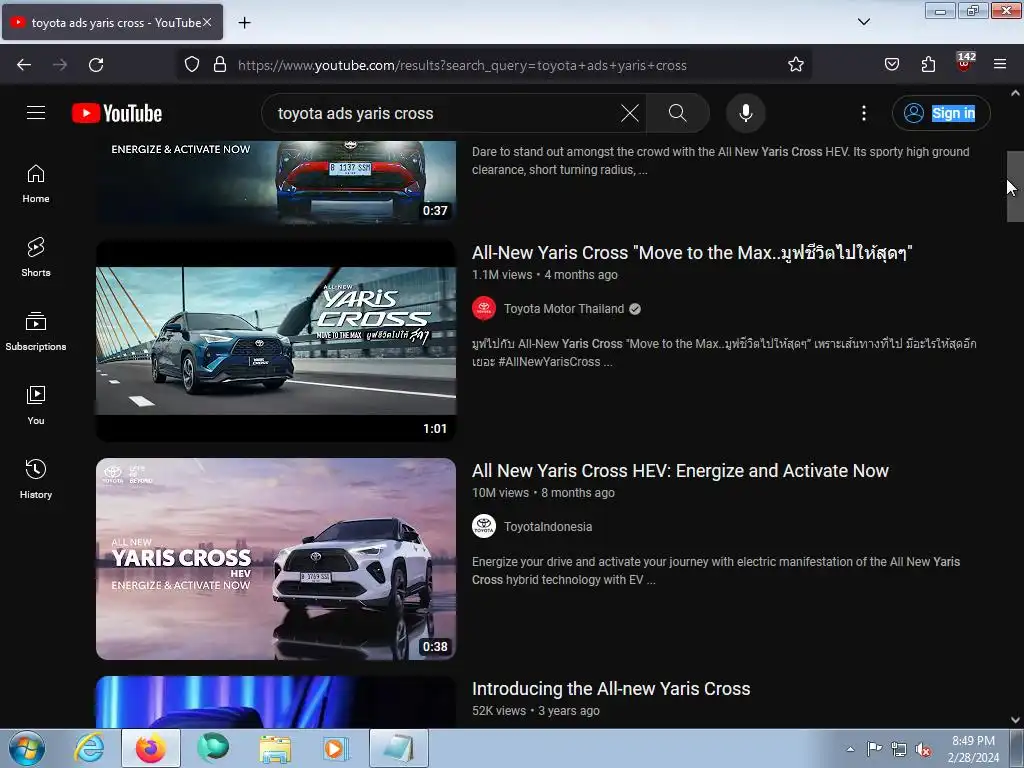Click Introducing the All-new Yaris Cross title

coord(611,689)
